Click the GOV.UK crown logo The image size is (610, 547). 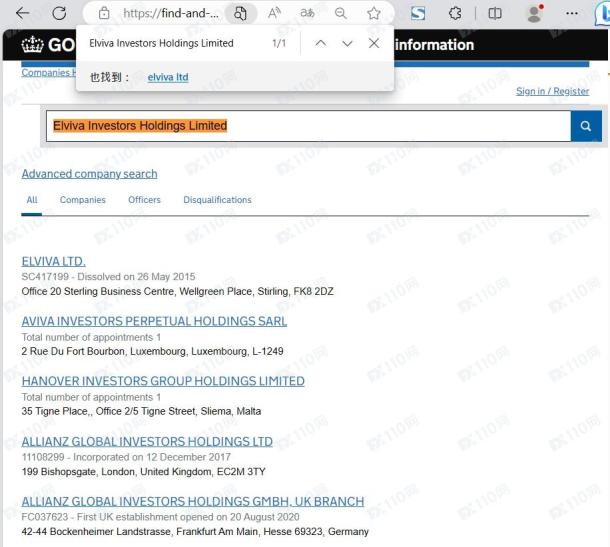(32, 44)
